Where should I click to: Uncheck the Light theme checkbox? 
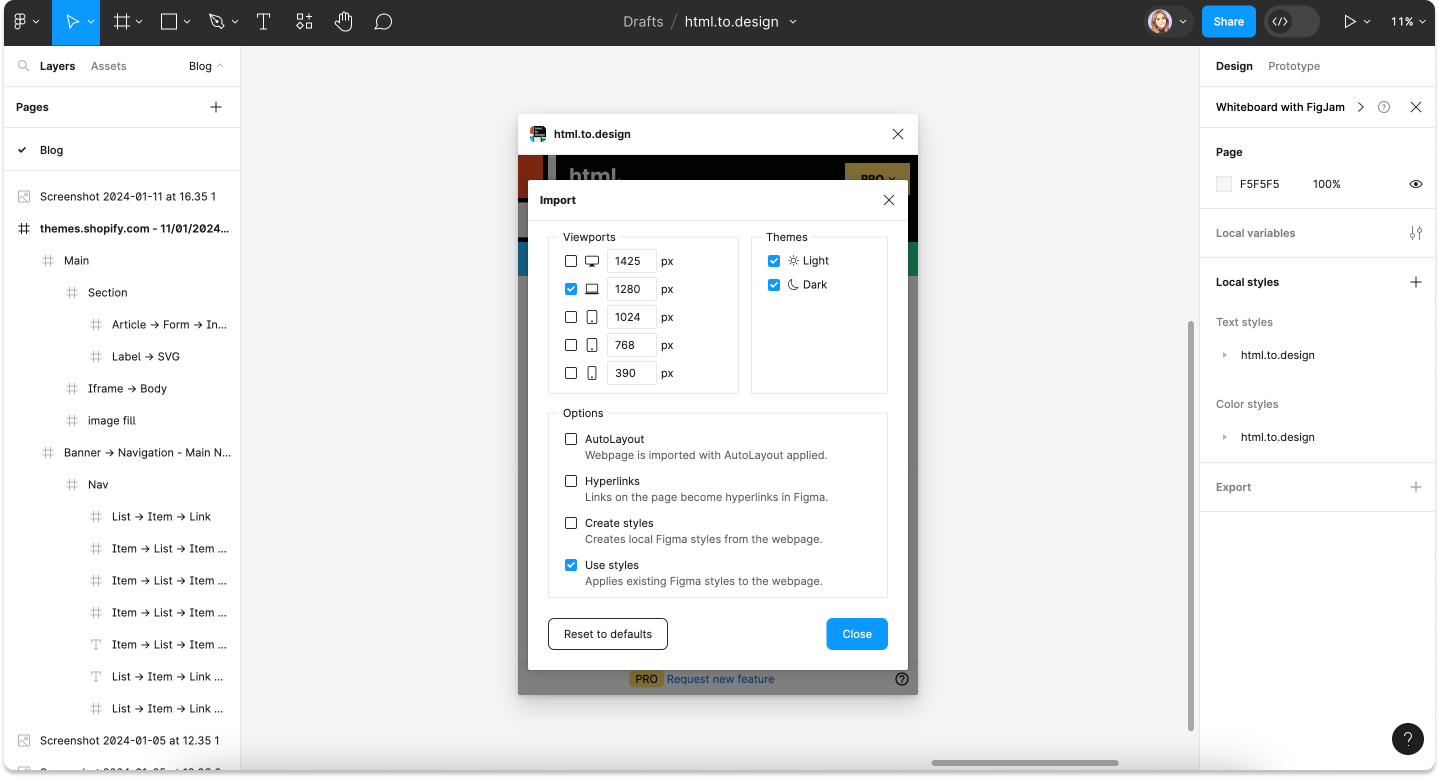[774, 261]
